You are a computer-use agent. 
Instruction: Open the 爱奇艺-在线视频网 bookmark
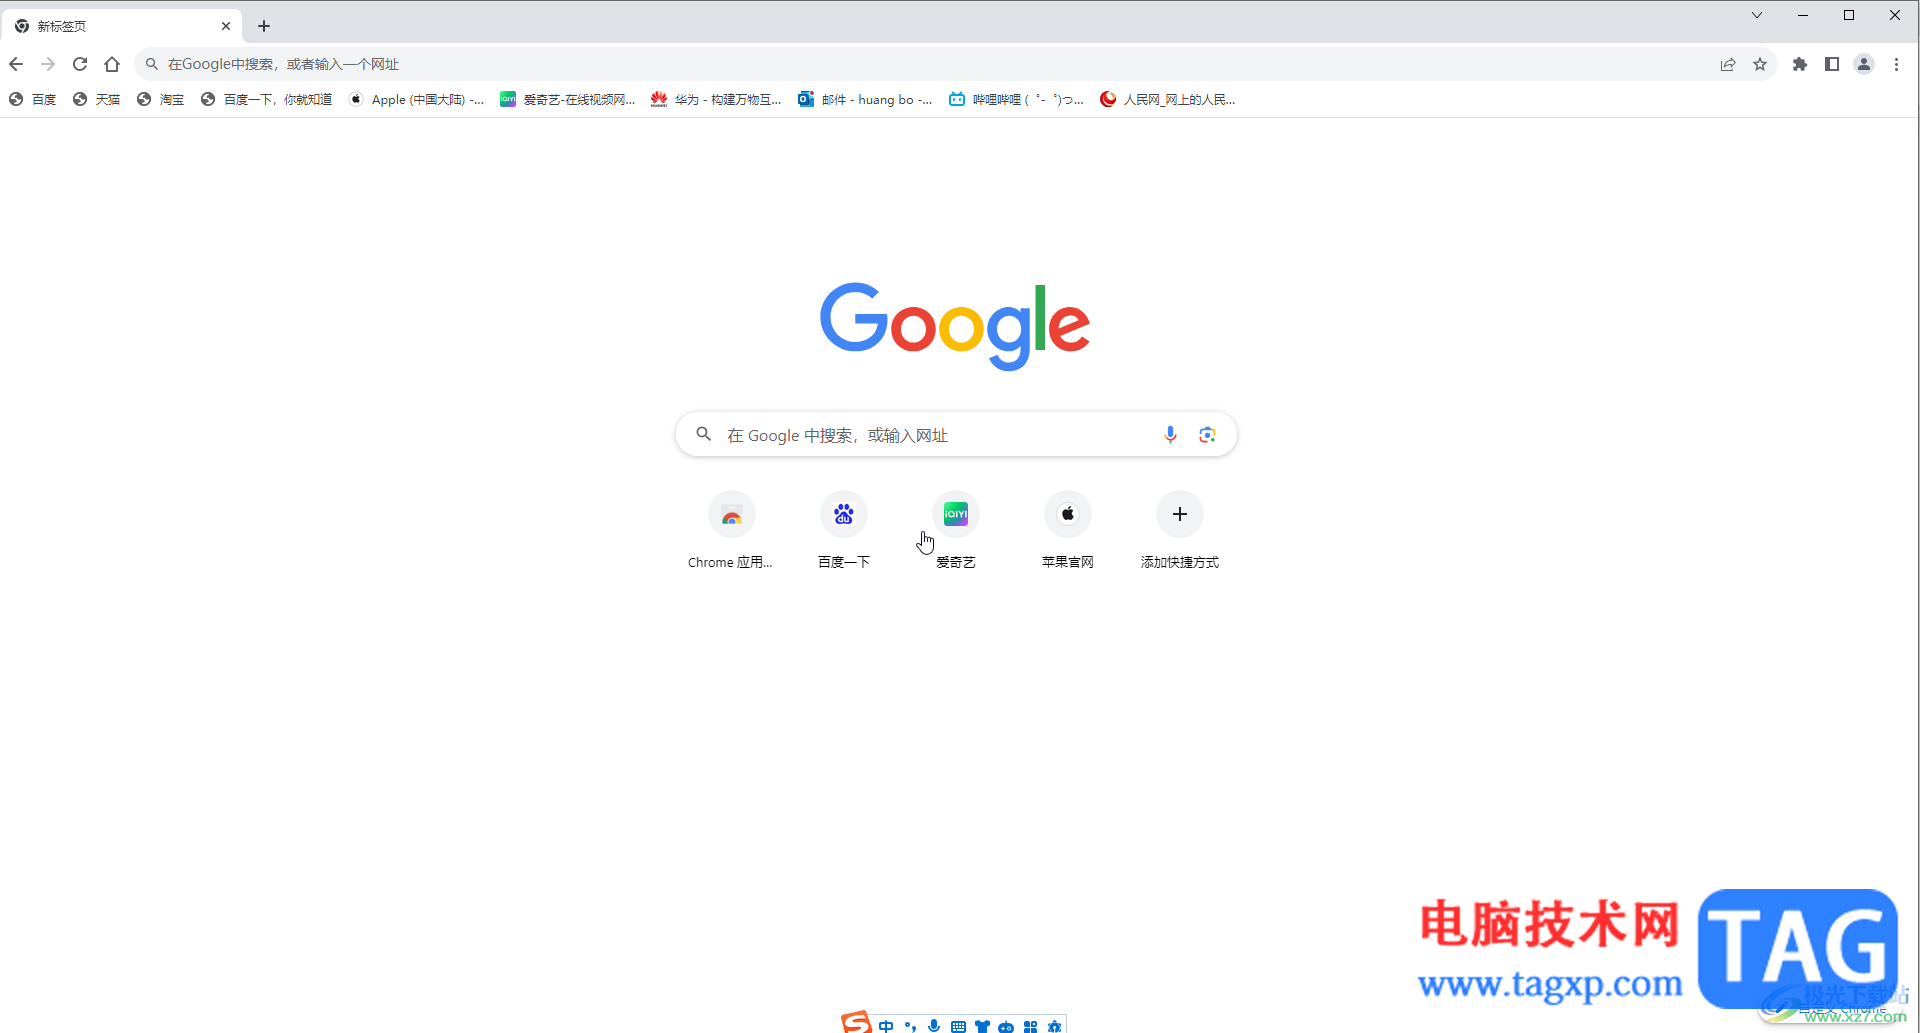567,99
